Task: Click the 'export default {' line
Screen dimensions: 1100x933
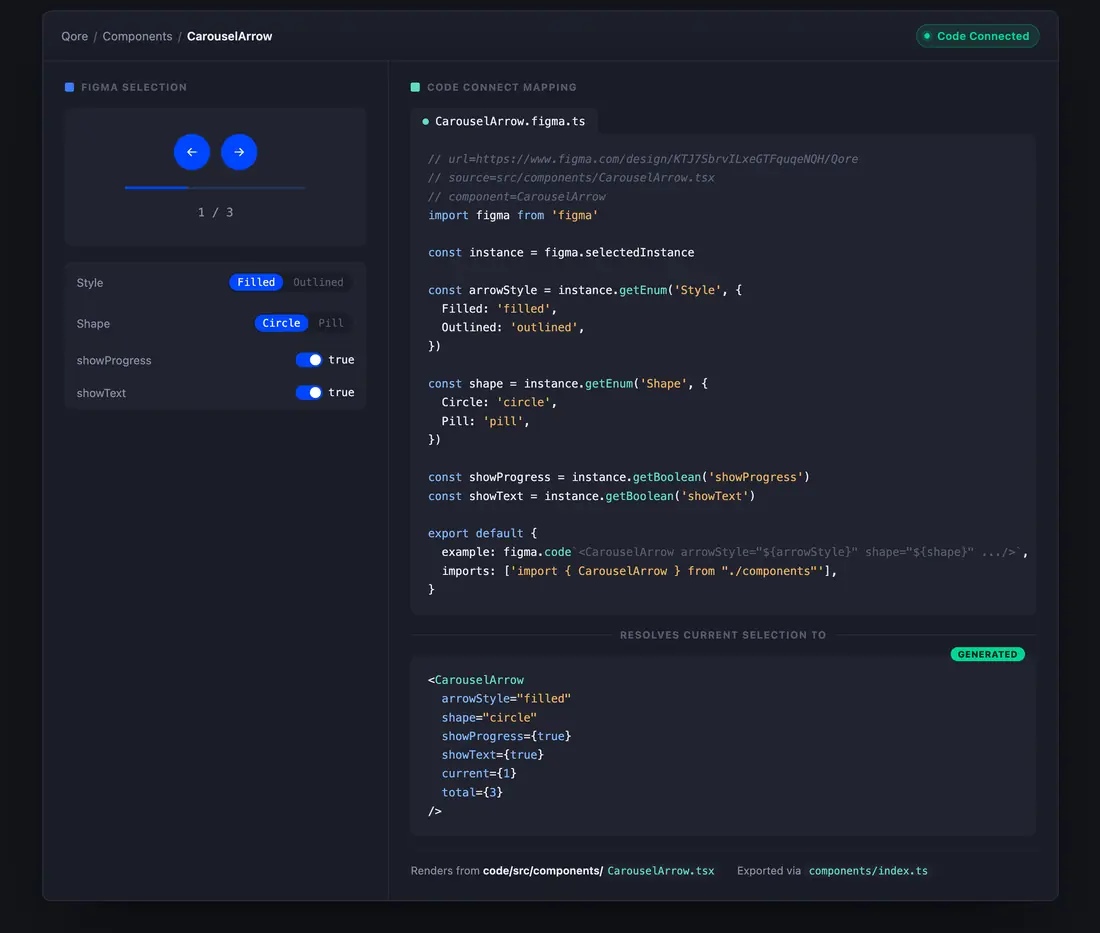Action: click(482, 533)
